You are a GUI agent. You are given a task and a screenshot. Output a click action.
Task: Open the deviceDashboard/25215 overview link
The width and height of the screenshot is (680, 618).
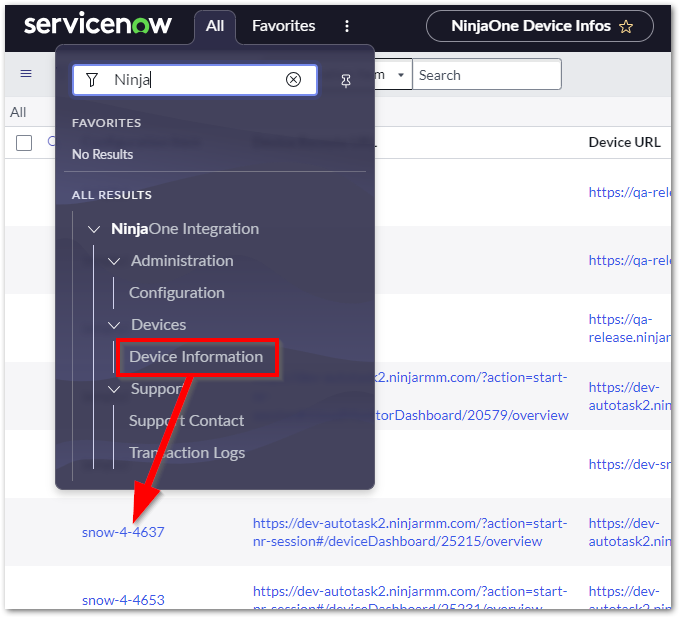(410, 532)
